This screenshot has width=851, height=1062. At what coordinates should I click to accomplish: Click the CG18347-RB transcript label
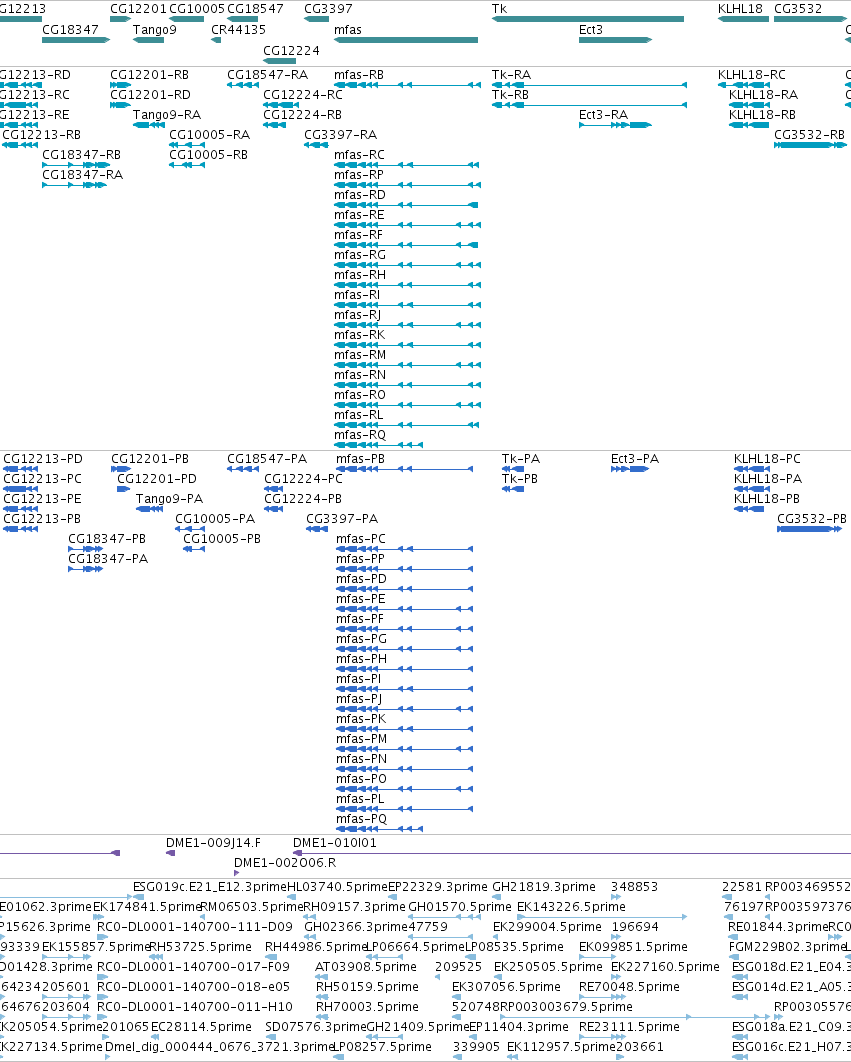click(x=81, y=155)
